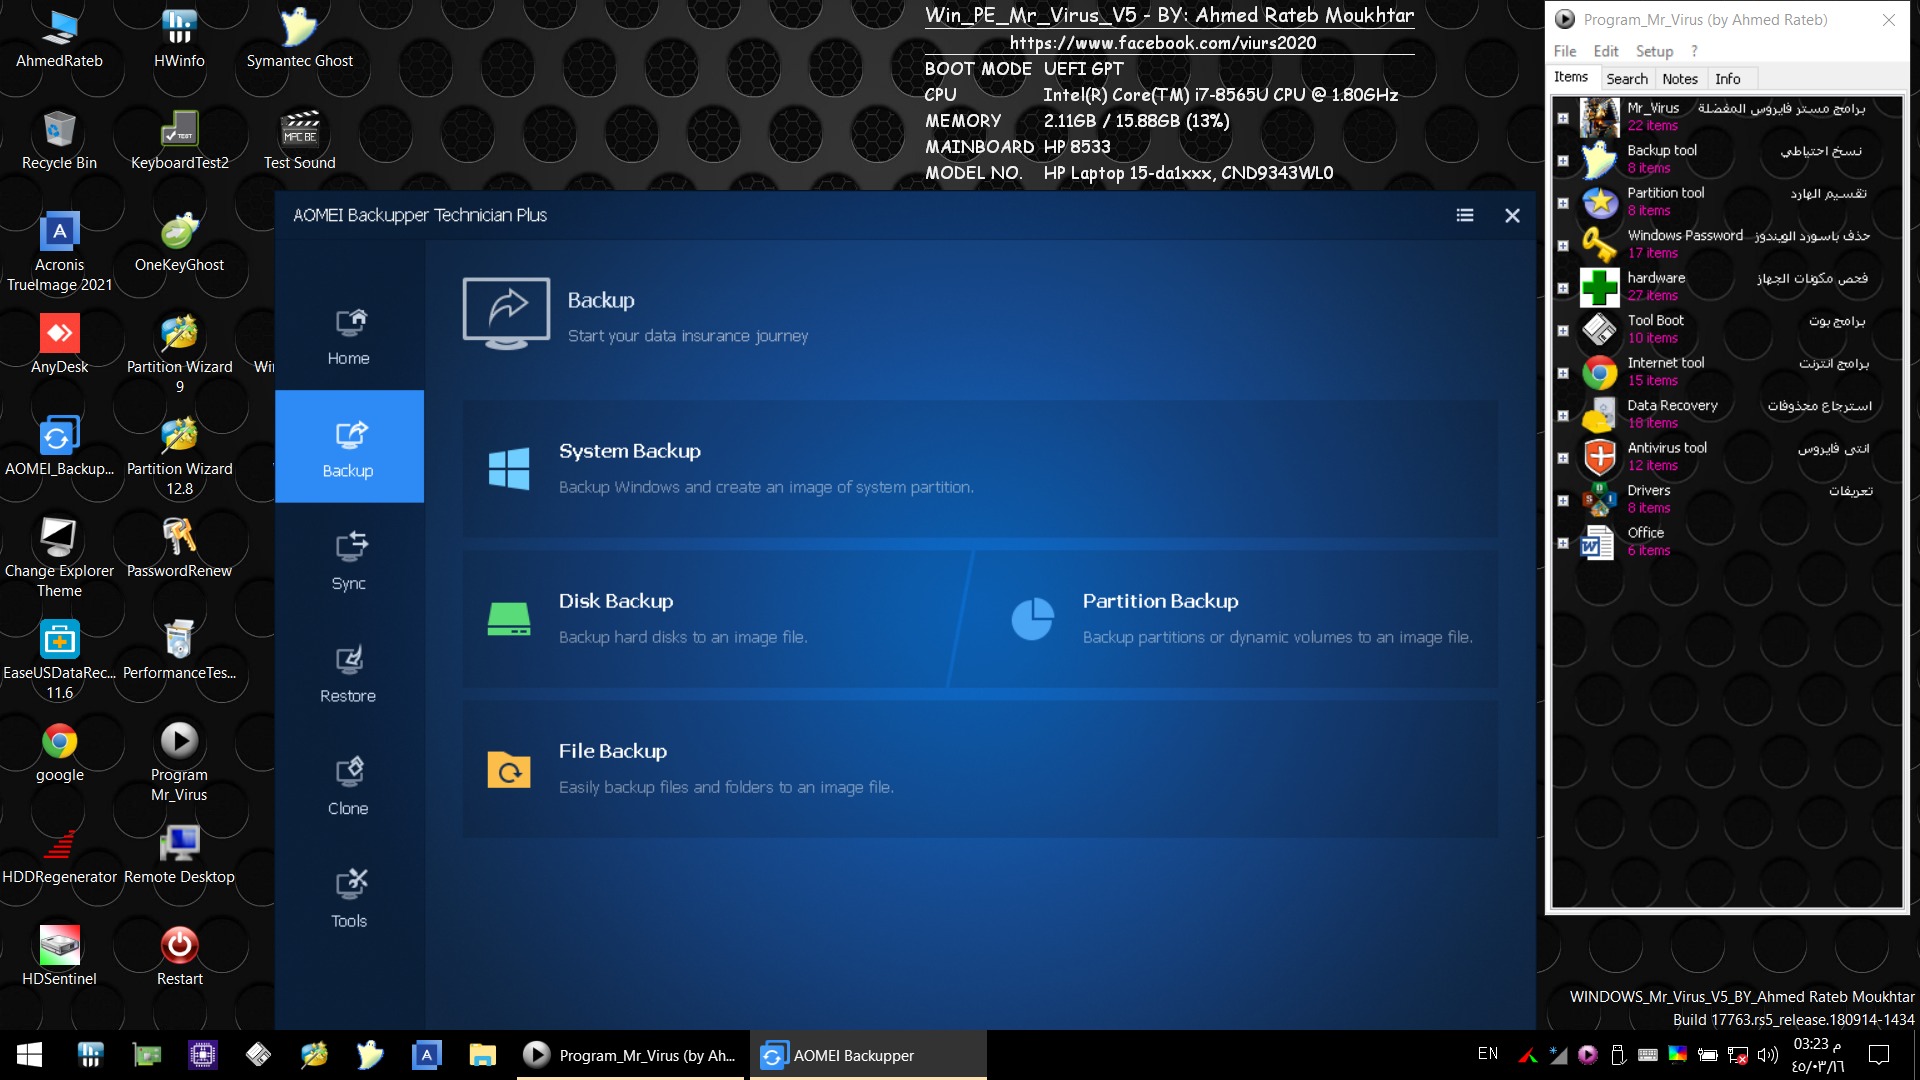Expand the Windows Password category

tap(1563, 245)
